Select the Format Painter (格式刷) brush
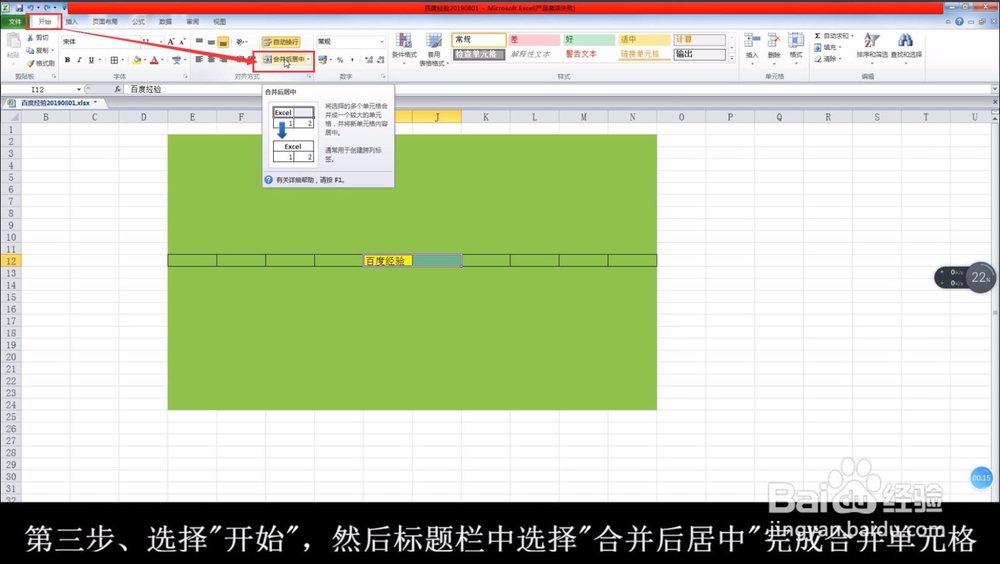The image size is (1000, 564). click(40, 63)
